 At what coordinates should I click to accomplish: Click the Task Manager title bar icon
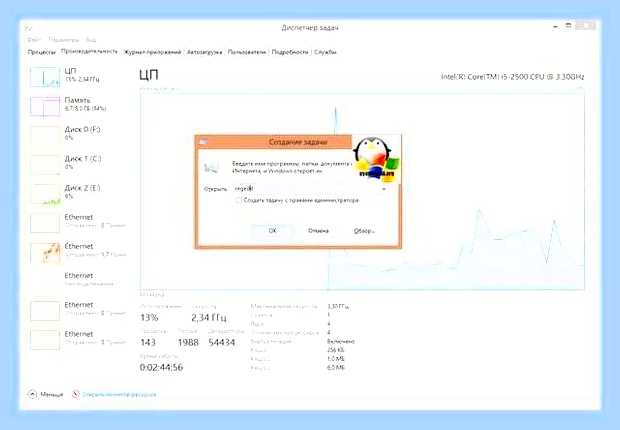28,28
